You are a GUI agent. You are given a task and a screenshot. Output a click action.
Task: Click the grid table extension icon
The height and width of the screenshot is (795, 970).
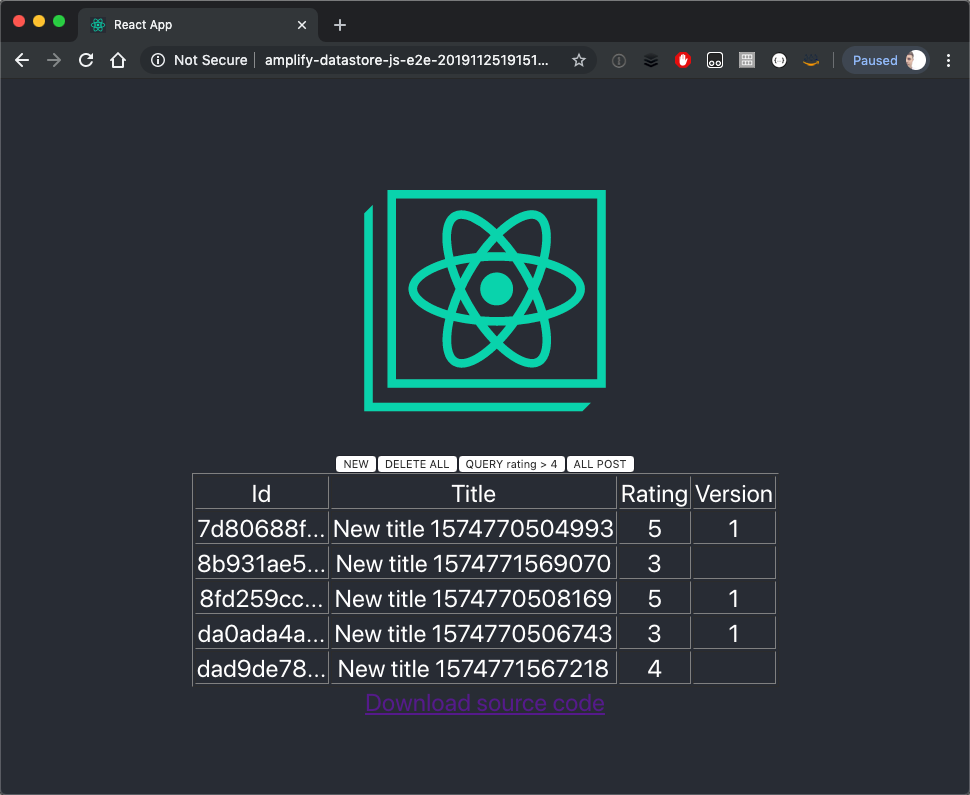coord(746,60)
